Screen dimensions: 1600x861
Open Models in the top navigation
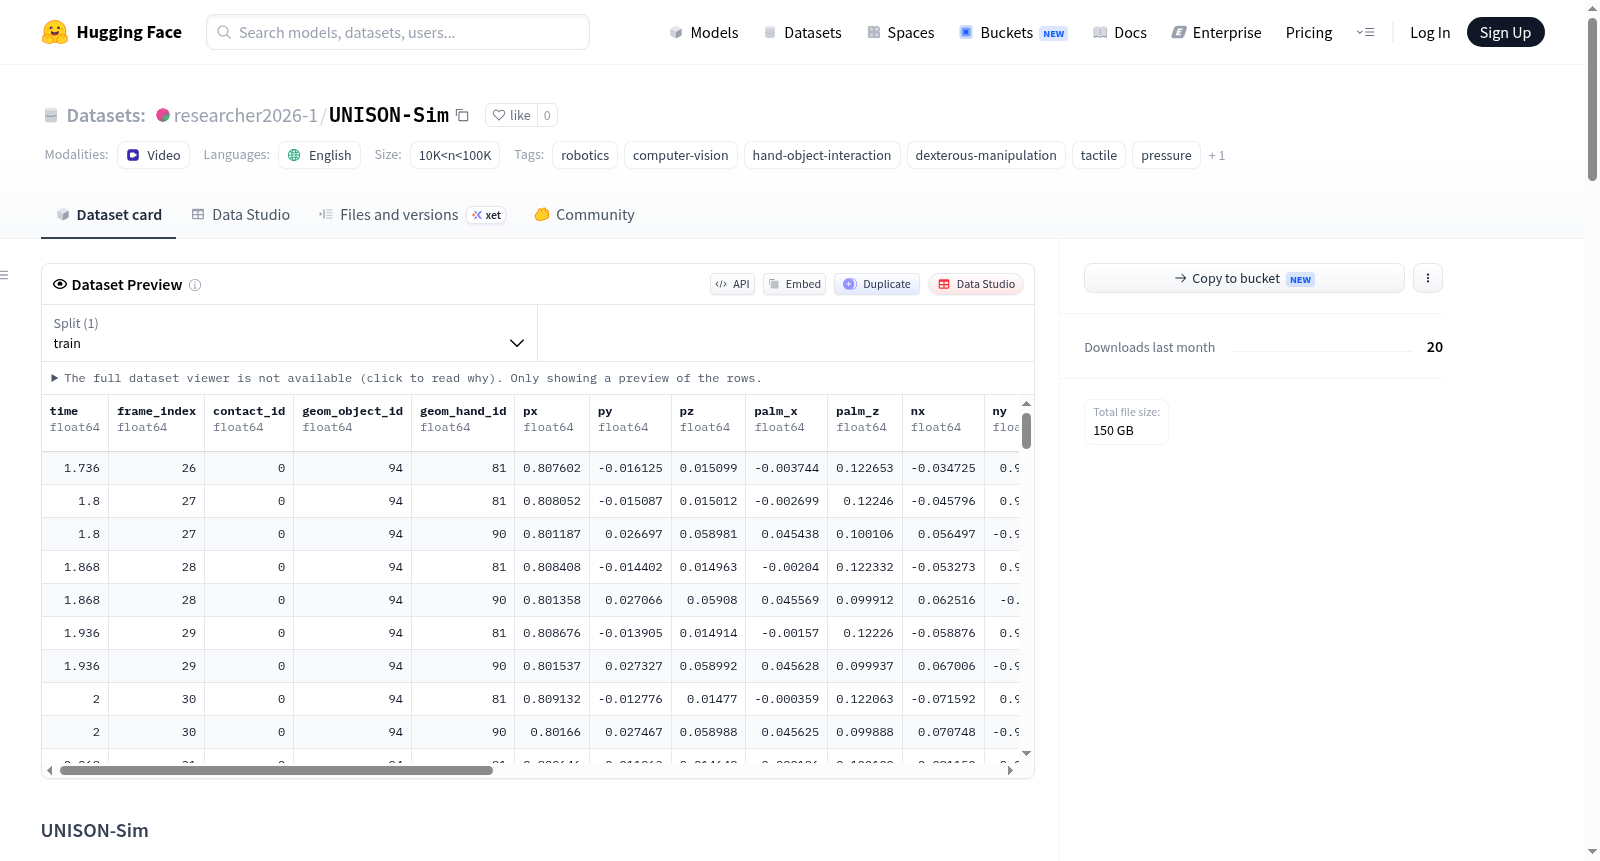point(704,32)
